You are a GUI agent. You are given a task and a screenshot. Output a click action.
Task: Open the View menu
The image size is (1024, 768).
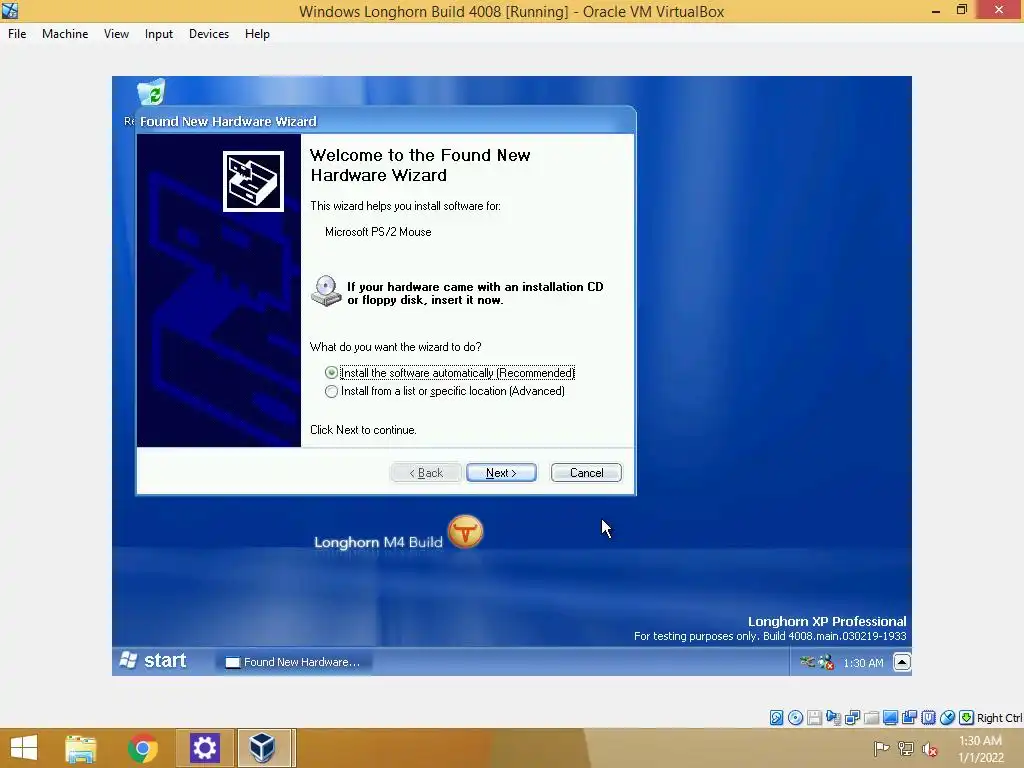[x=116, y=34]
